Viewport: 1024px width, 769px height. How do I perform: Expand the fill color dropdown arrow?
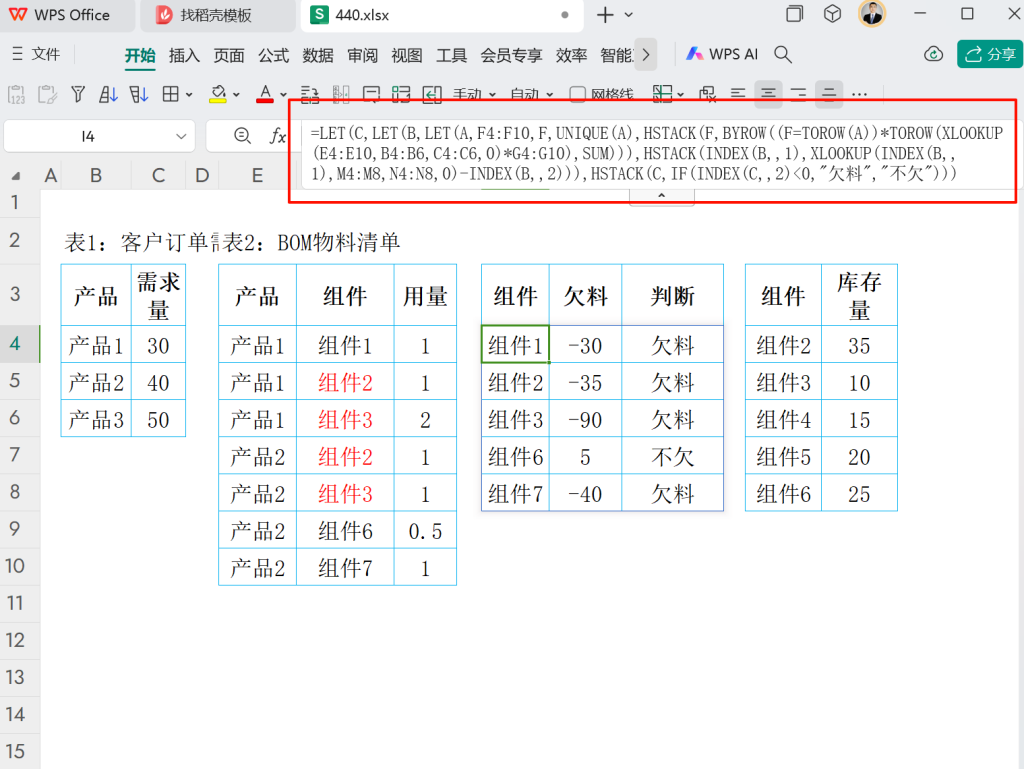coord(236,95)
